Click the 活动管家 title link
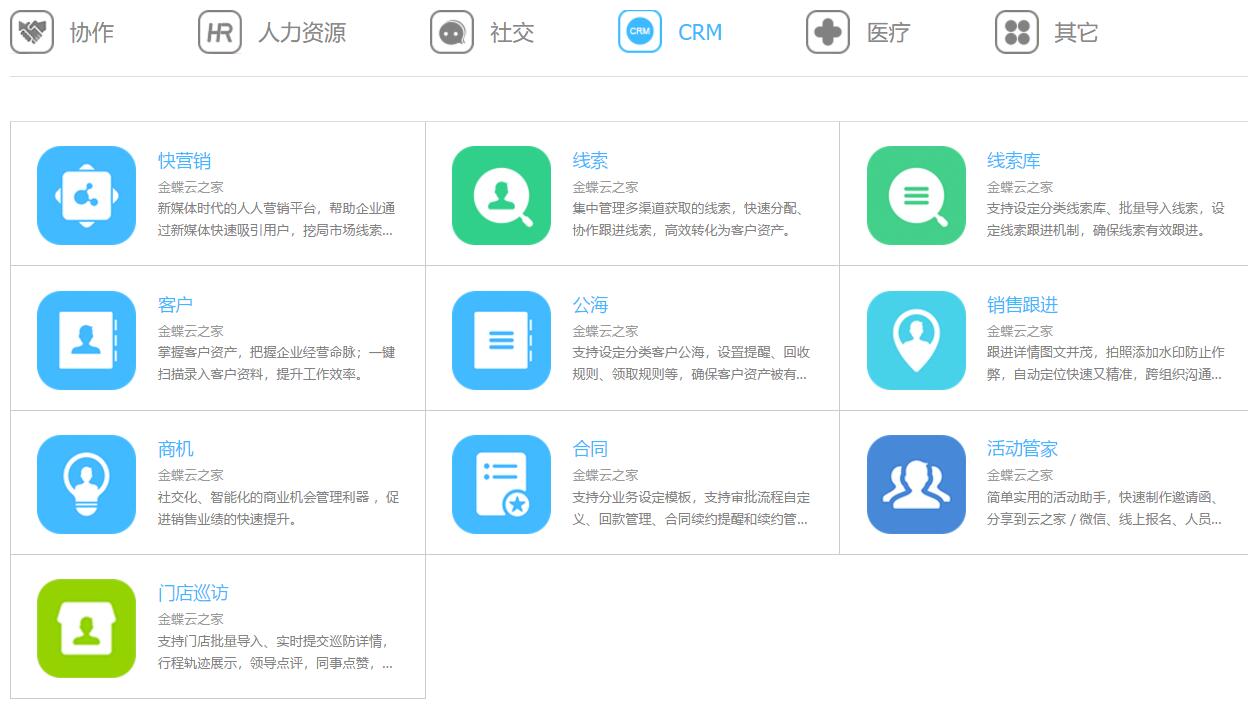1248x707 pixels. (x=1022, y=449)
